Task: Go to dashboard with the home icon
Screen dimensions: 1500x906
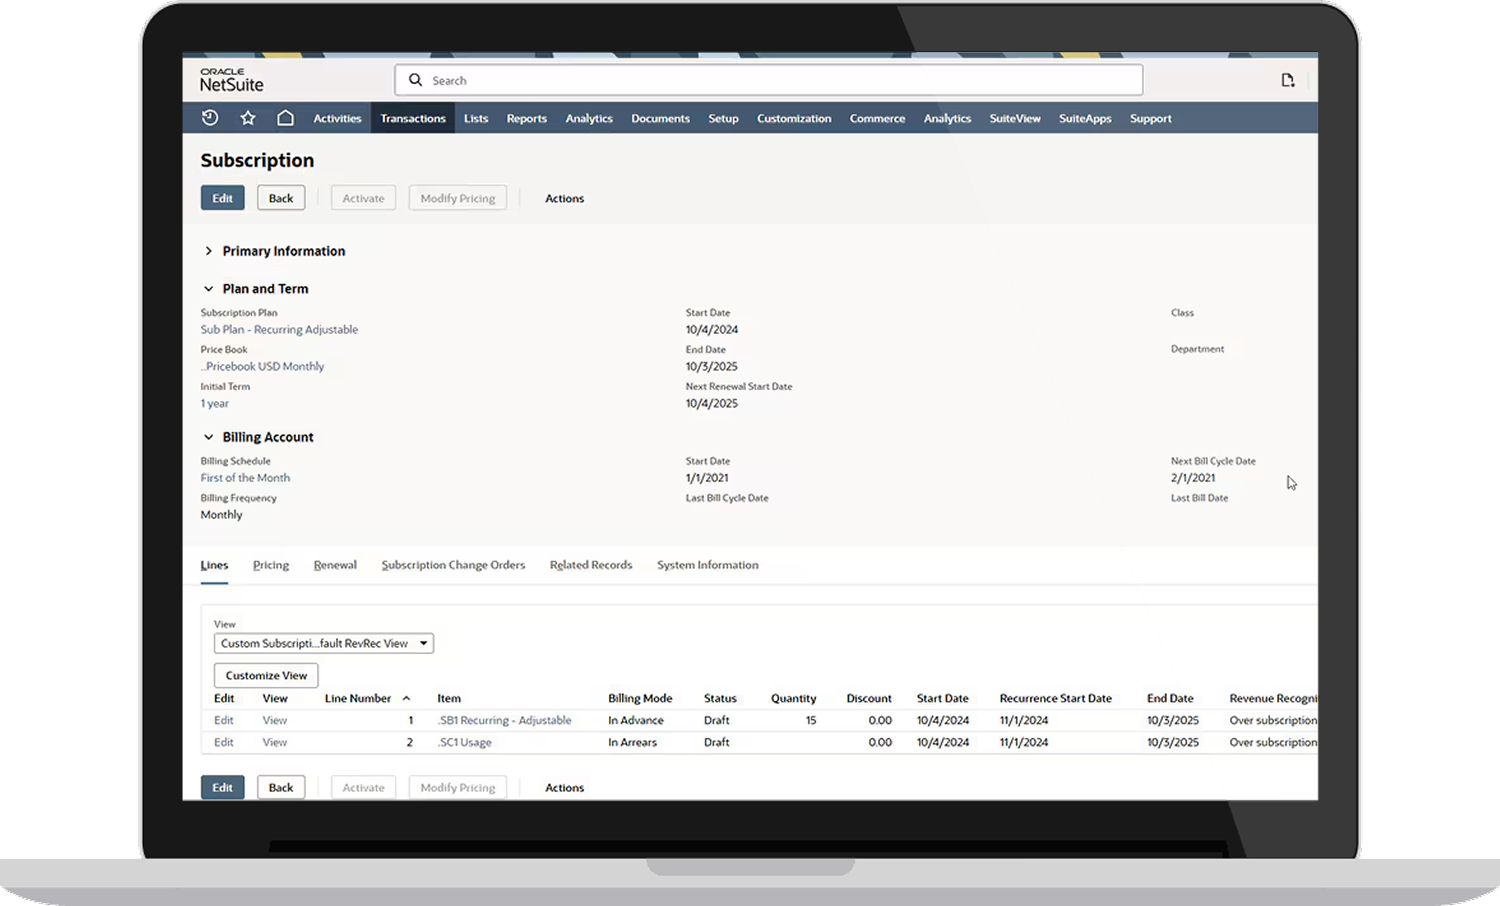Action: coord(285,117)
